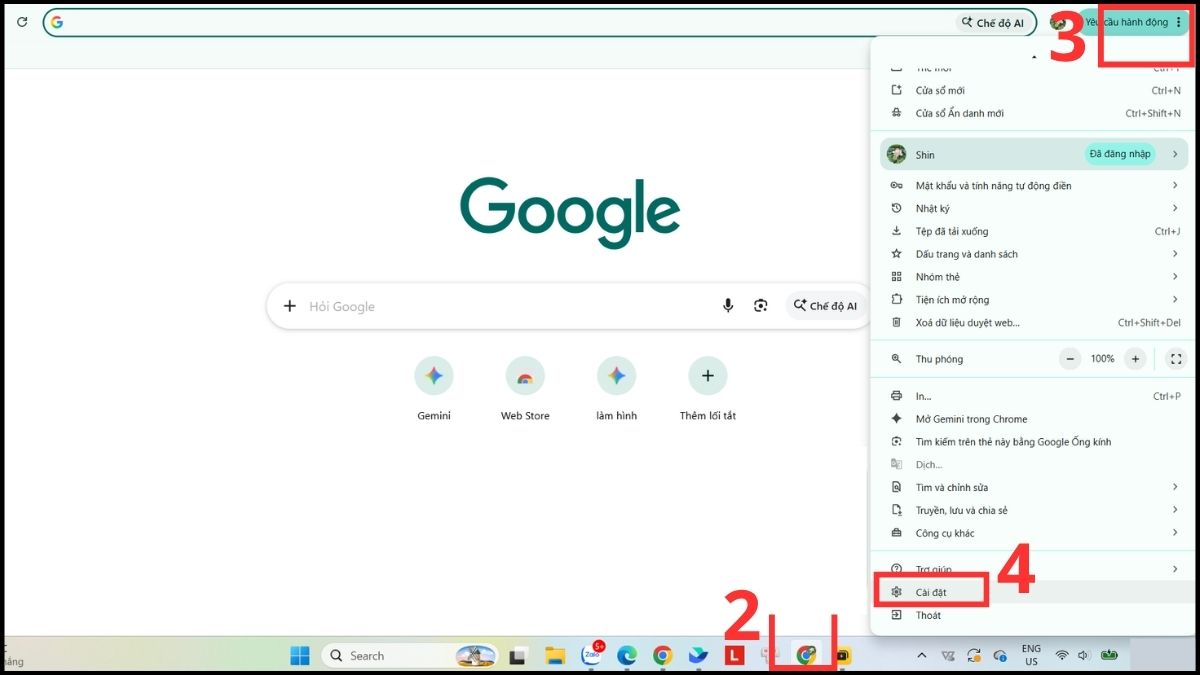The image size is (1200, 675).
Task: Reload the current page
Action: click(22, 22)
